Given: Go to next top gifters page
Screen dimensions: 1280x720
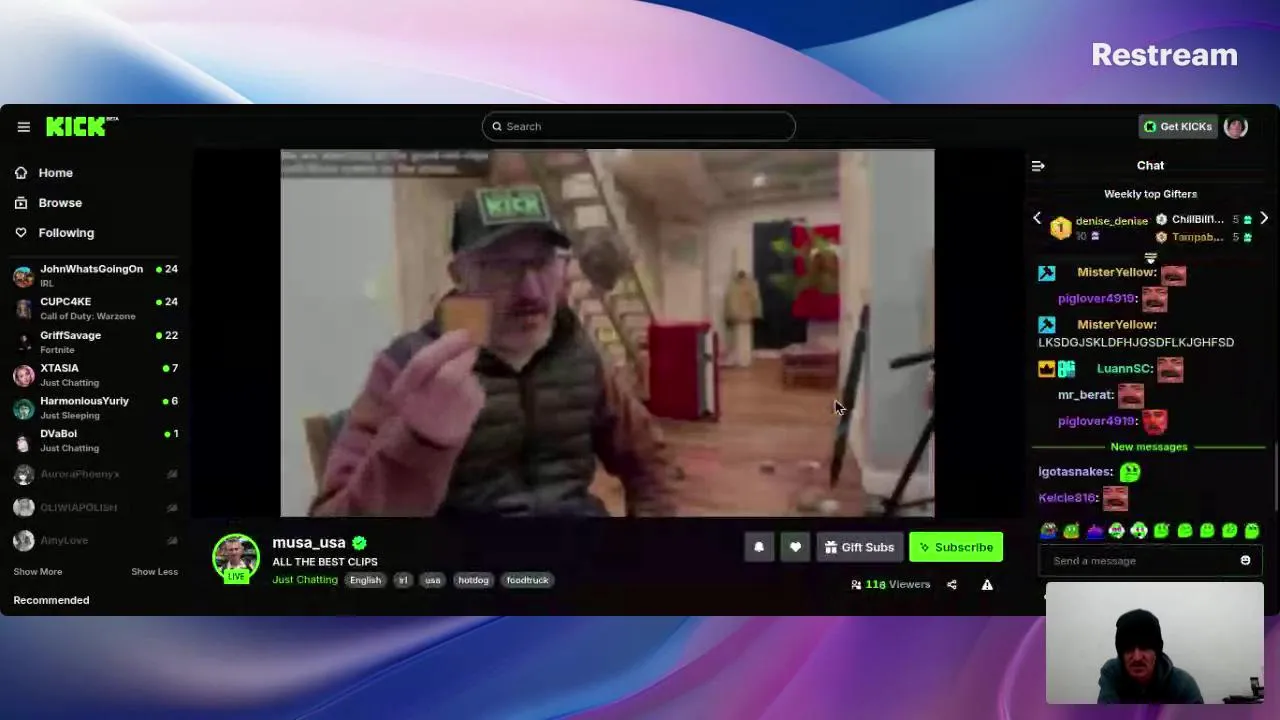Looking at the screenshot, I should click(1264, 218).
